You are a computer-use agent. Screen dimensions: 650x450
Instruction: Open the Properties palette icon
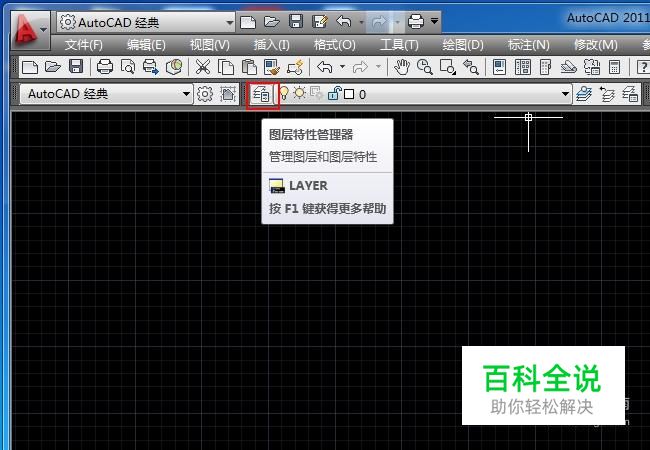click(x=500, y=67)
